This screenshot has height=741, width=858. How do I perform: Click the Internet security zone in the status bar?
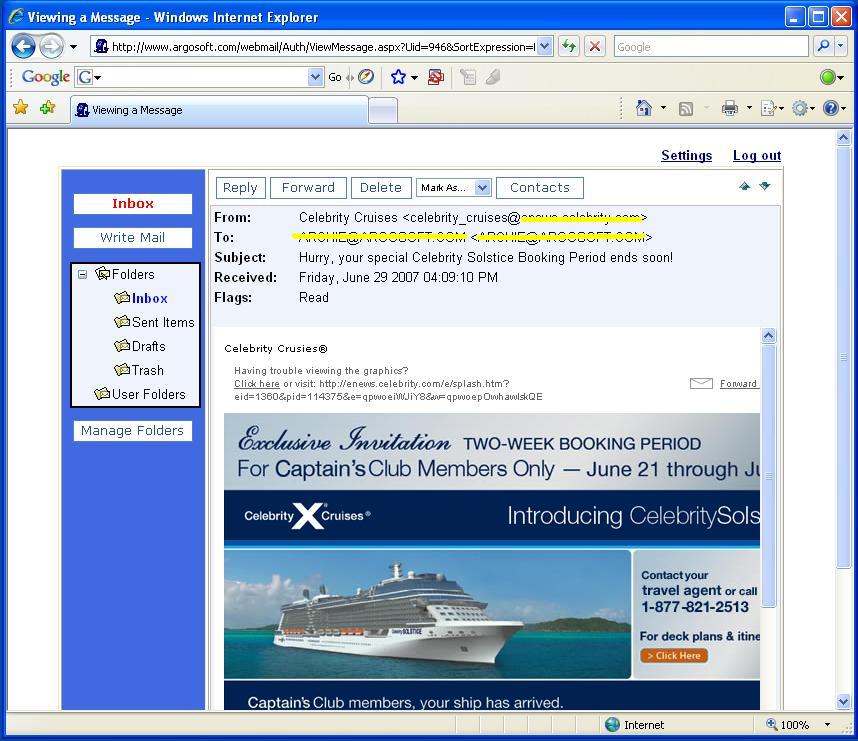(635, 725)
